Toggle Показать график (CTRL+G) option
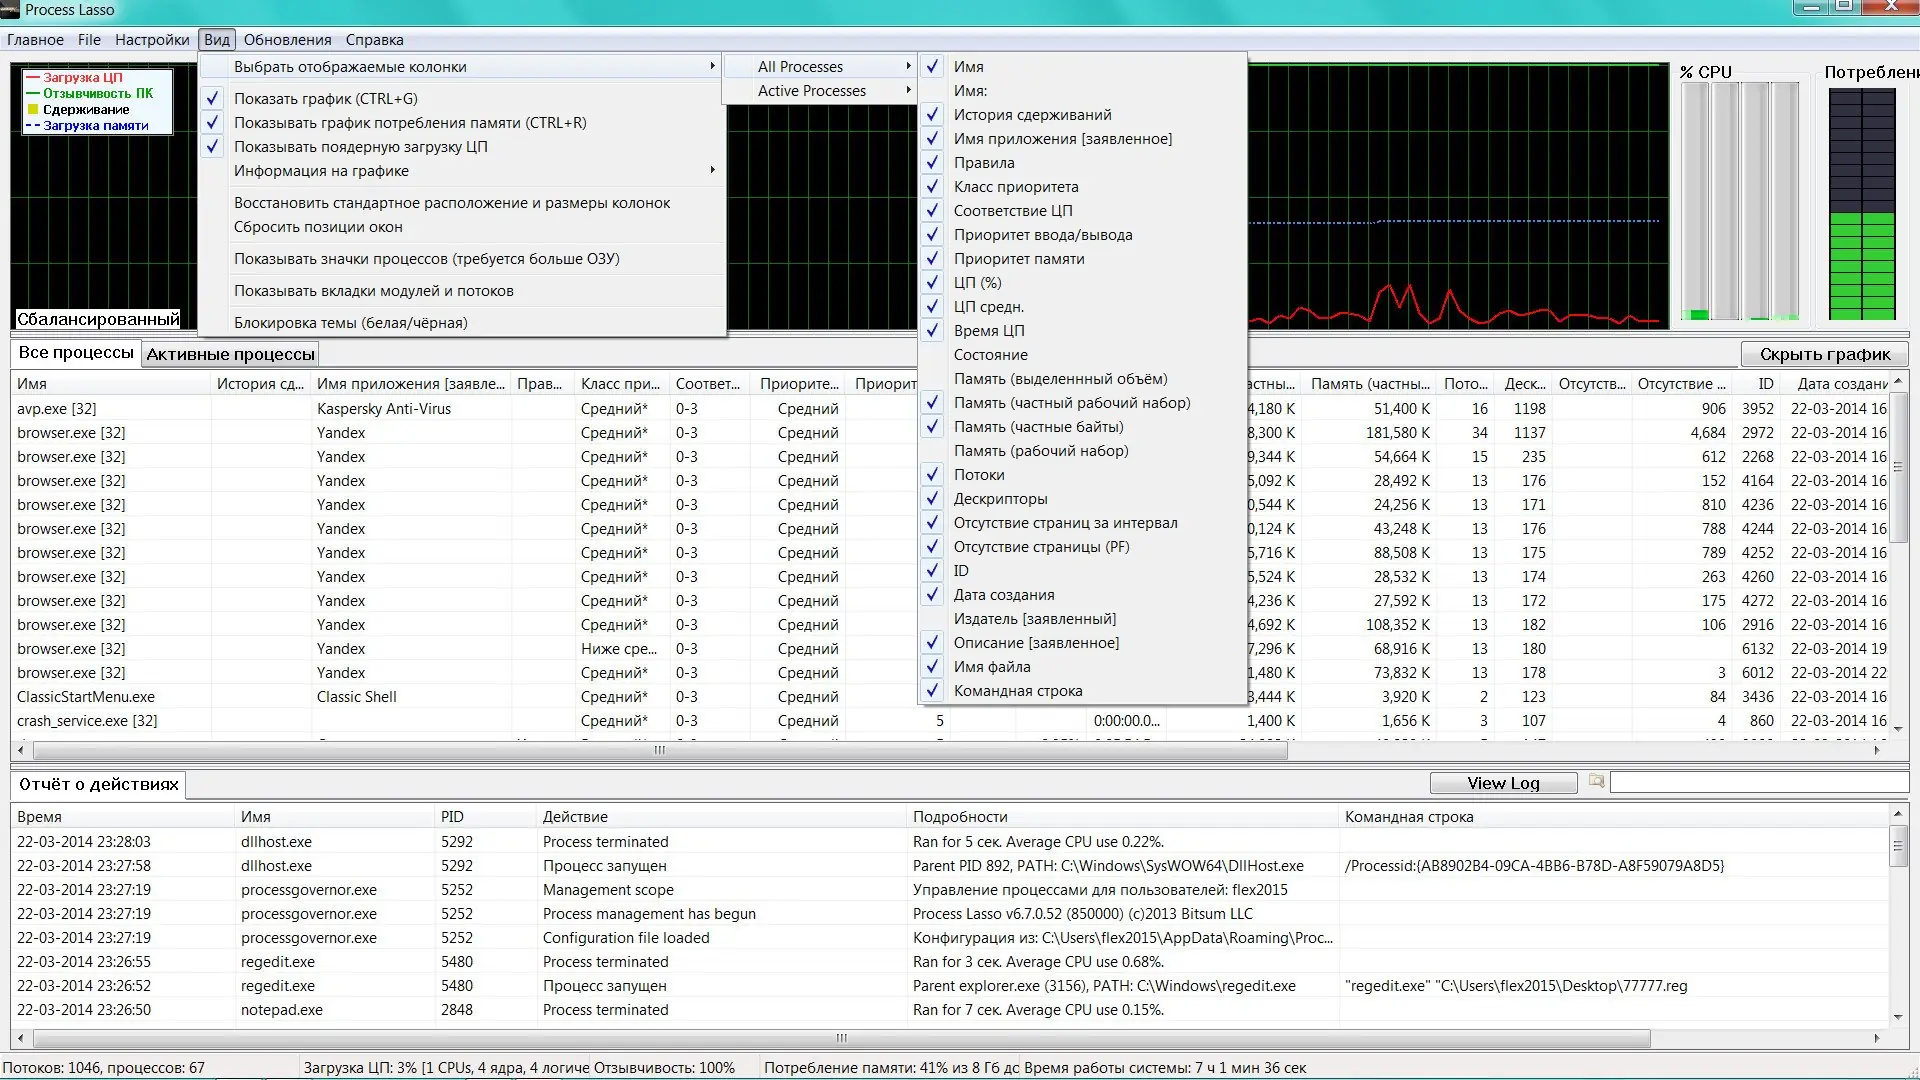 tap(325, 99)
